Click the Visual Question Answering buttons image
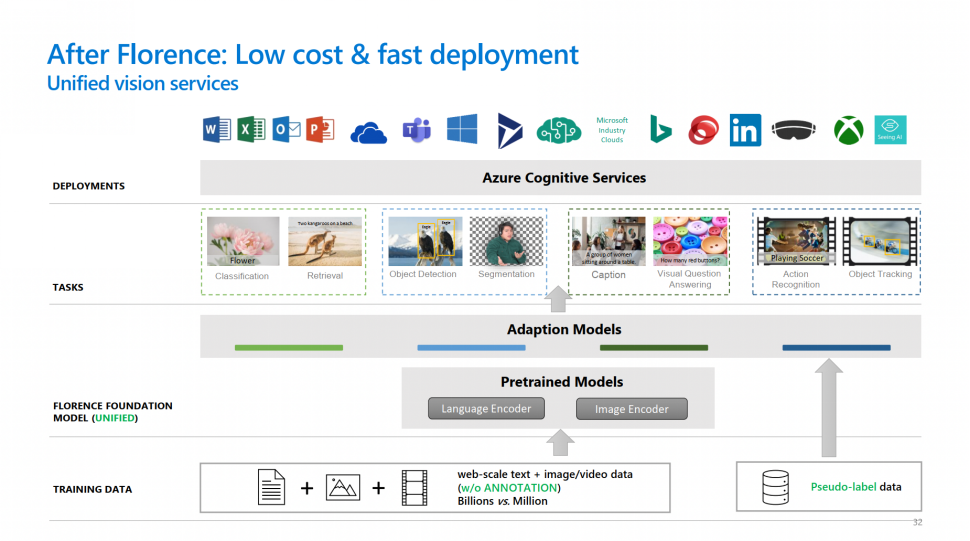The image size is (970, 541). point(690,241)
